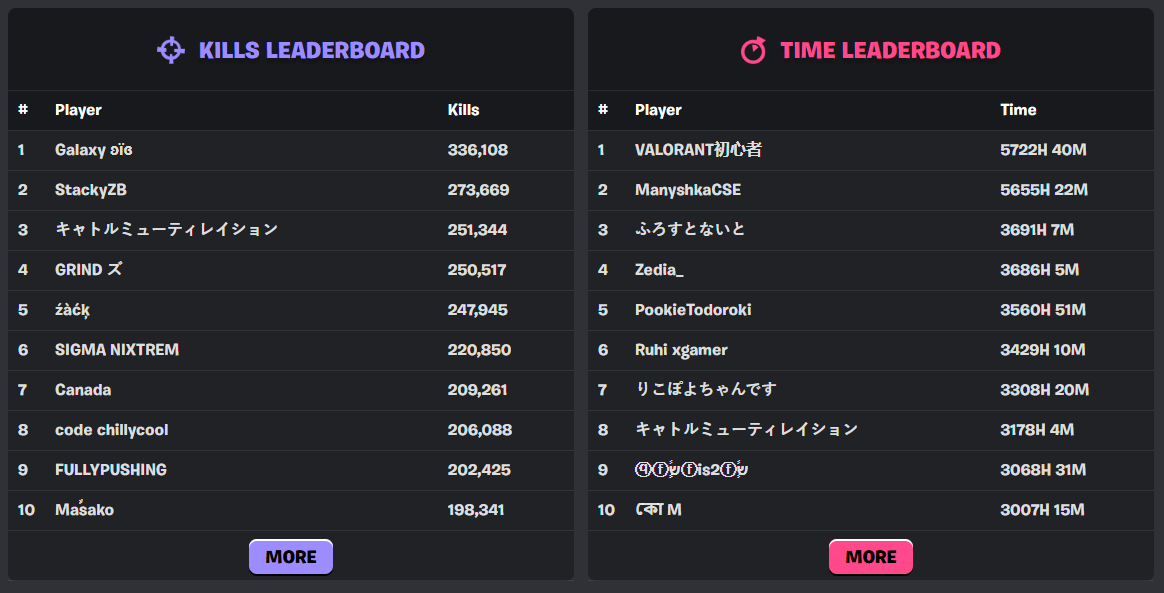Open Ruhi xgamer time entry
The width and height of the screenshot is (1164, 593).
[681, 350]
